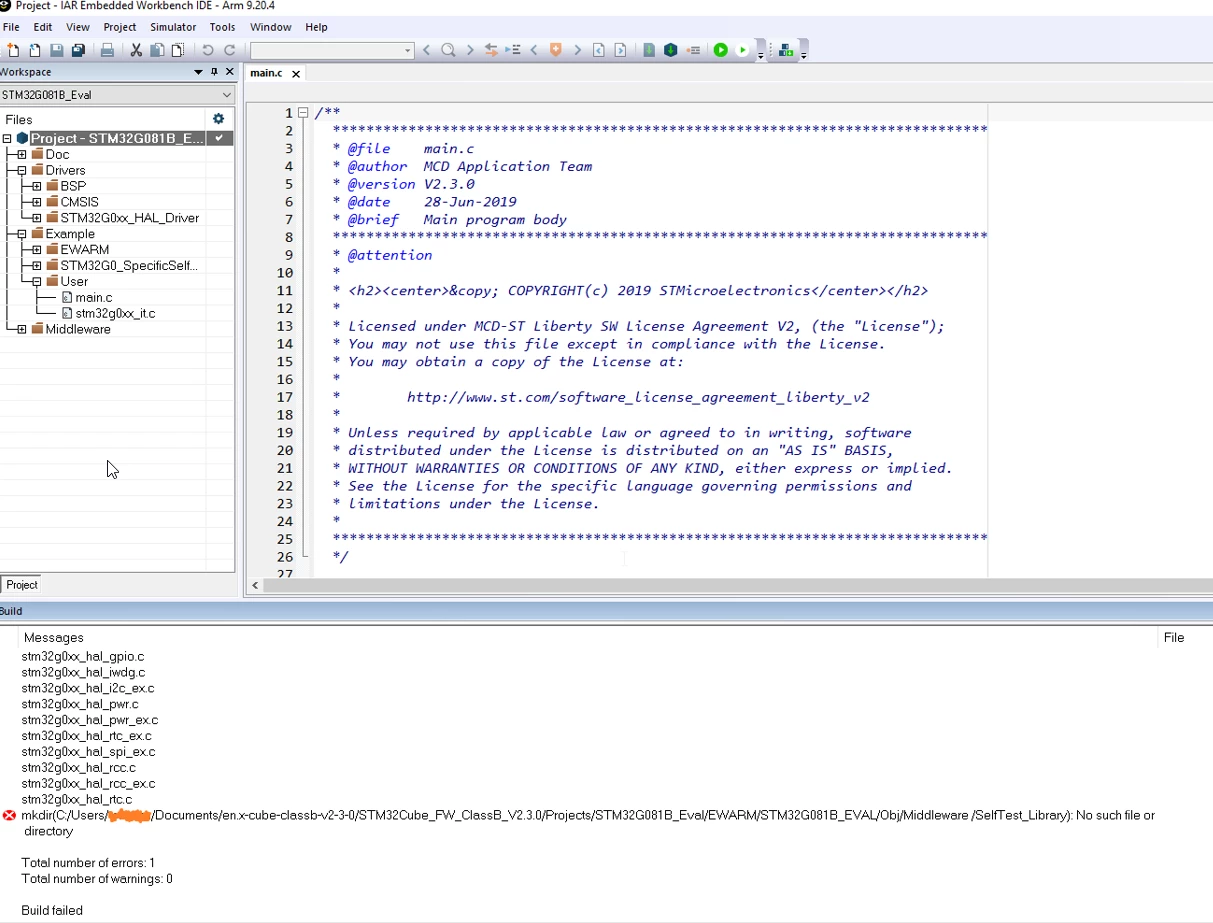1213x923 pixels.
Task: Click the Make build icon
Action: [x=671, y=50]
